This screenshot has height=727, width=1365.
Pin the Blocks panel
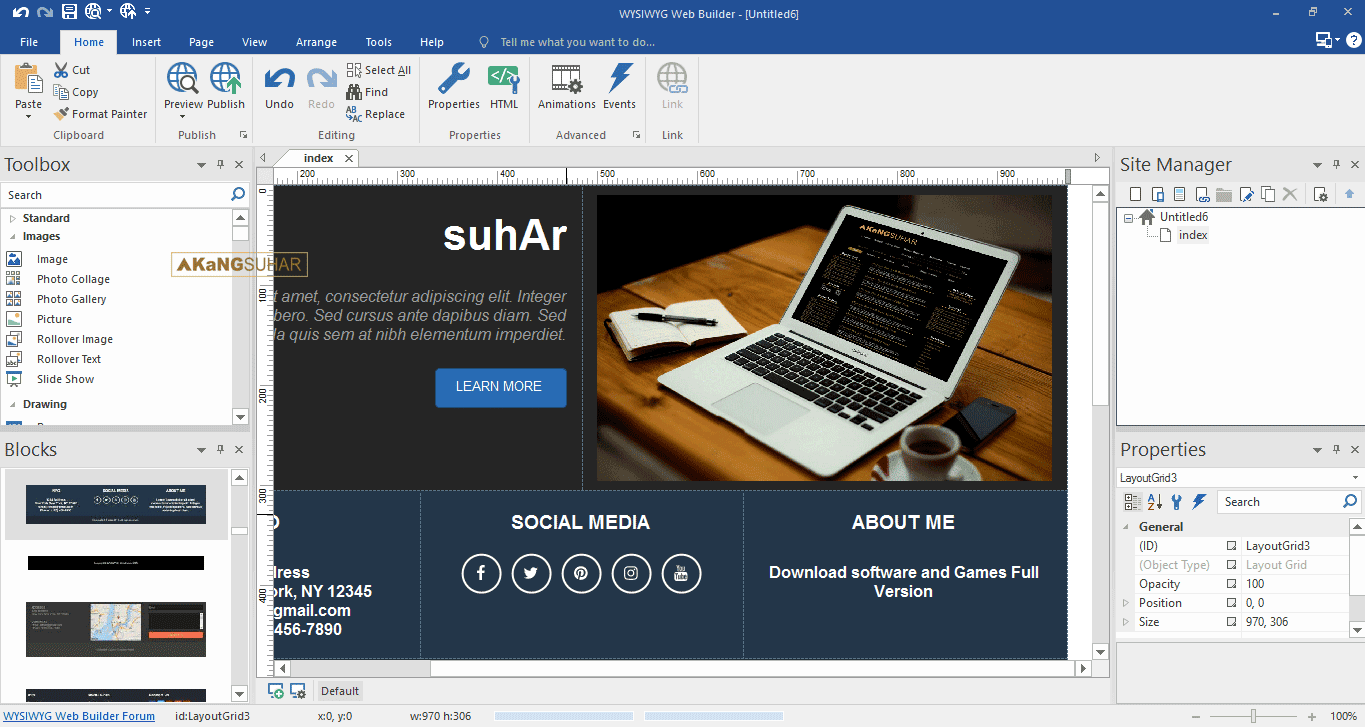(220, 450)
